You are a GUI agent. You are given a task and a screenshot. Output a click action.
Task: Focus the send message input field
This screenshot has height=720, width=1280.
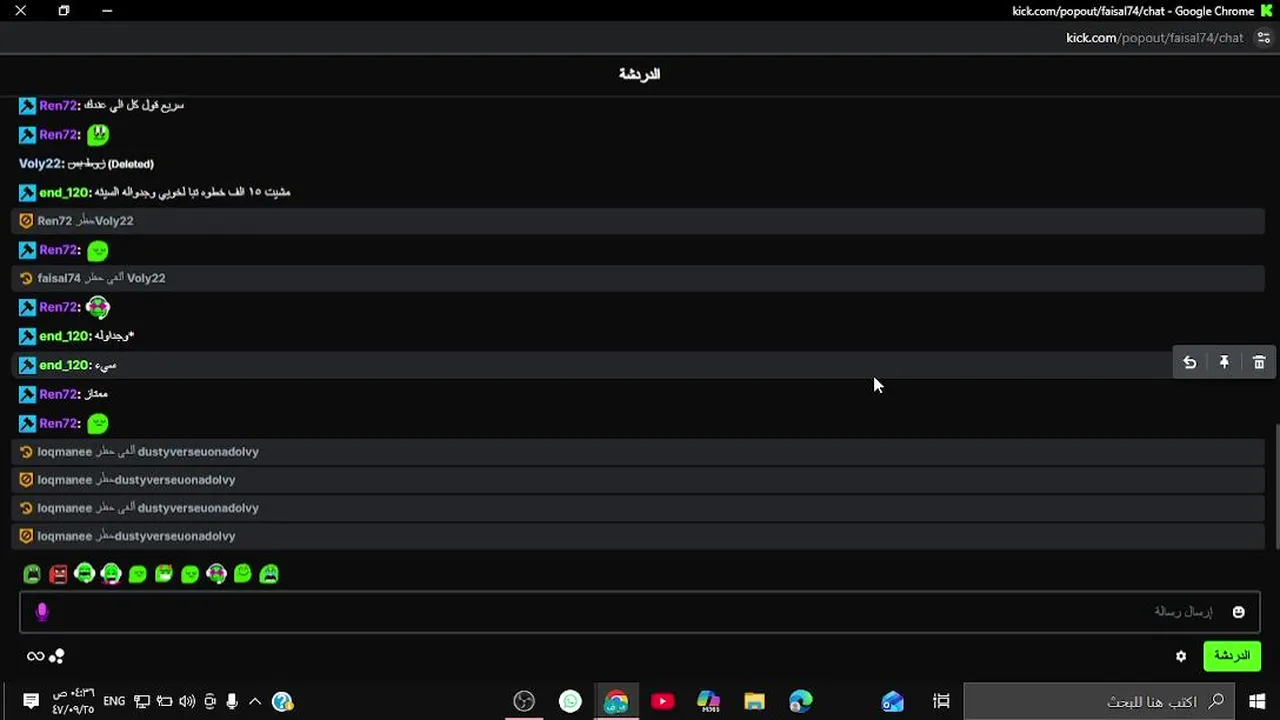[640, 612]
